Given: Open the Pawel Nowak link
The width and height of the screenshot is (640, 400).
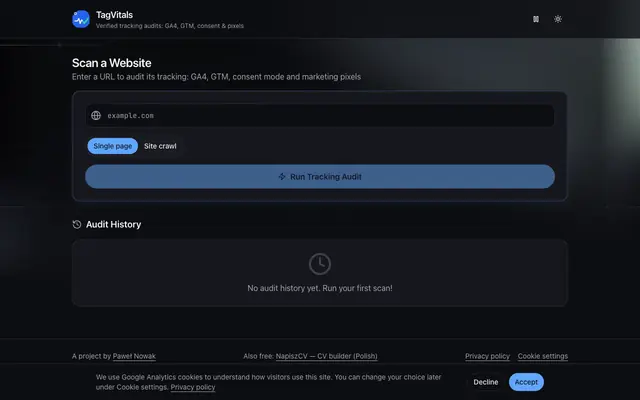Looking at the screenshot, I should tap(134, 356).
